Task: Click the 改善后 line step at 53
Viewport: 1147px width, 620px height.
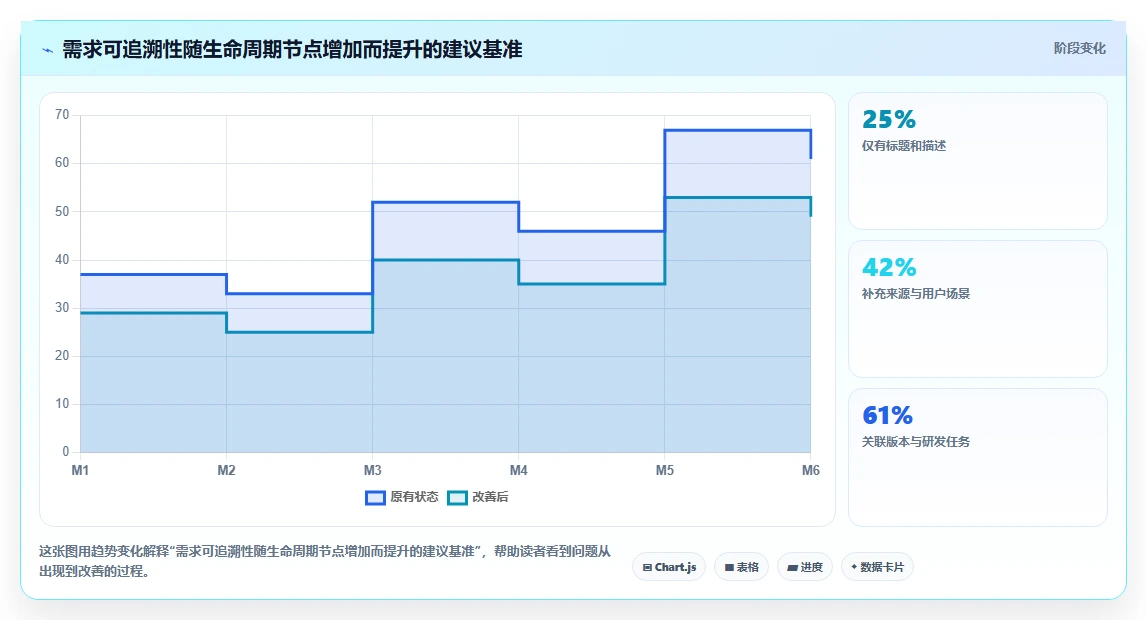Action: coord(737,197)
